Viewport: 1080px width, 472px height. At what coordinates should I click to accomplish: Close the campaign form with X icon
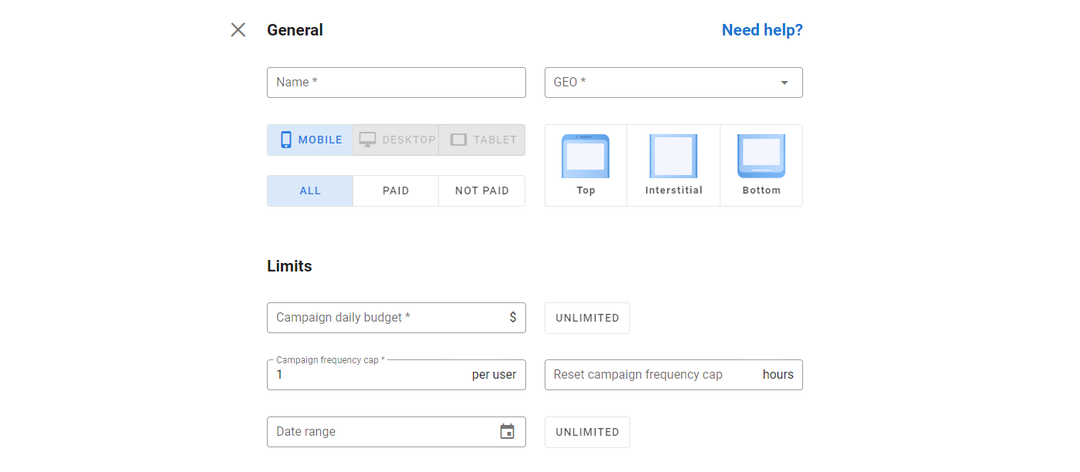tap(238, 30)
